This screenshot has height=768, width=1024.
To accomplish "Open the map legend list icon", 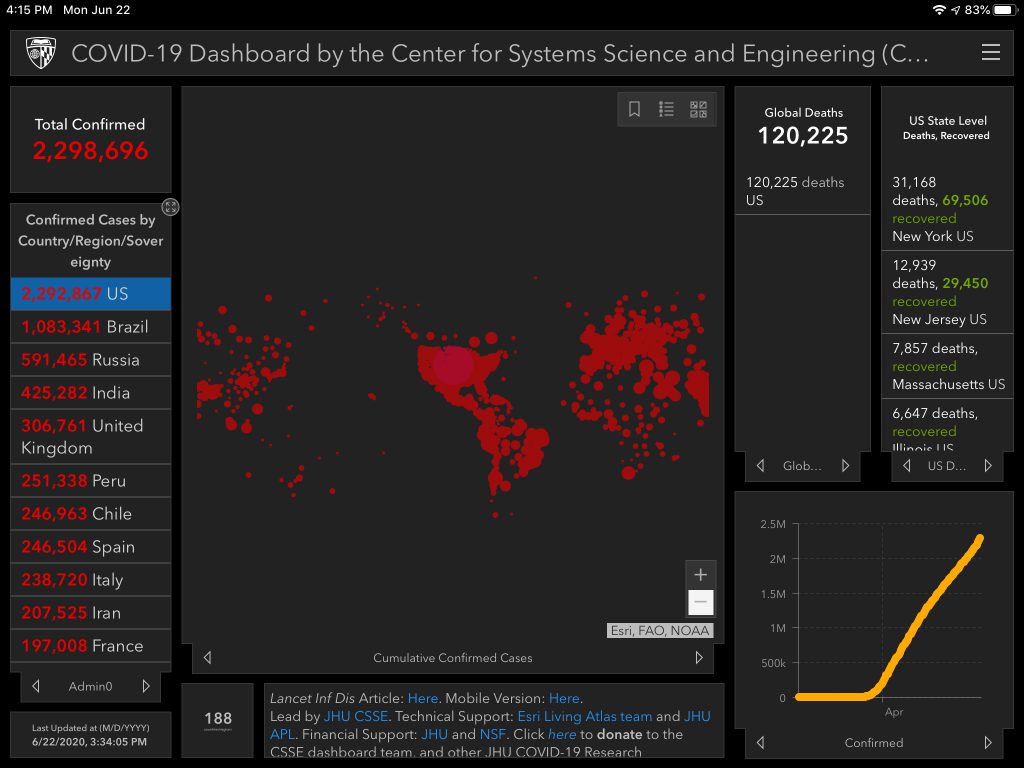I will pyautogui.click(x=666, y=110).
